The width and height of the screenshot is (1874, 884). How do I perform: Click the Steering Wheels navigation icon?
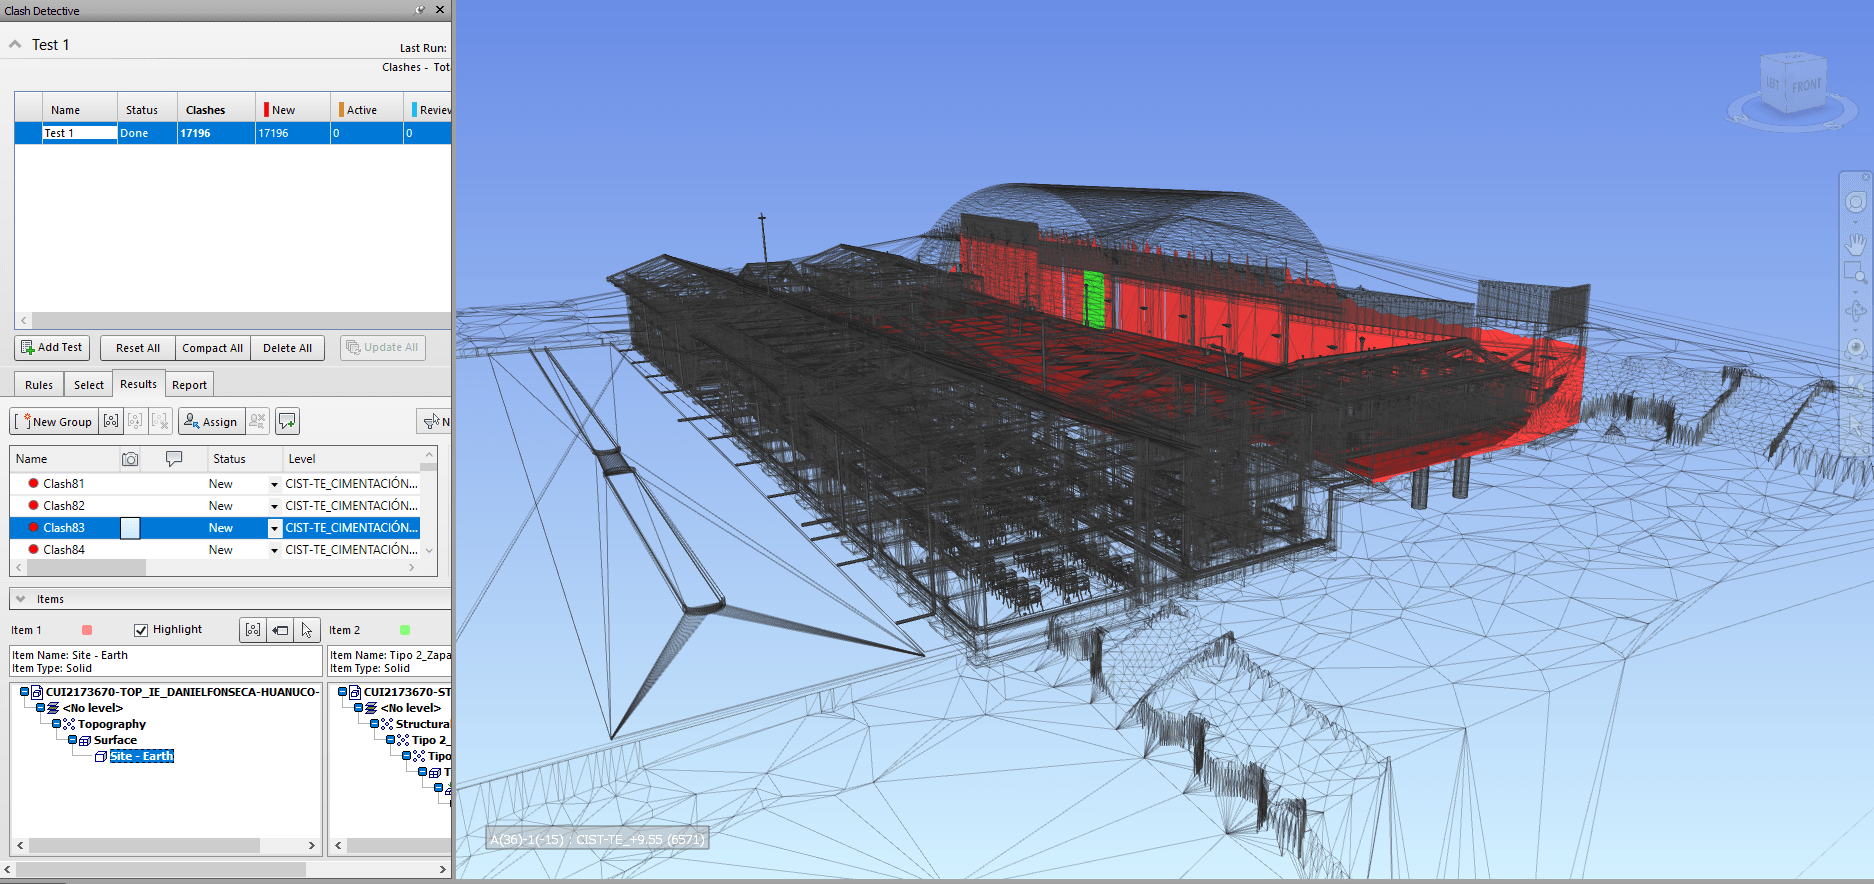click(x=1855, y=203)
